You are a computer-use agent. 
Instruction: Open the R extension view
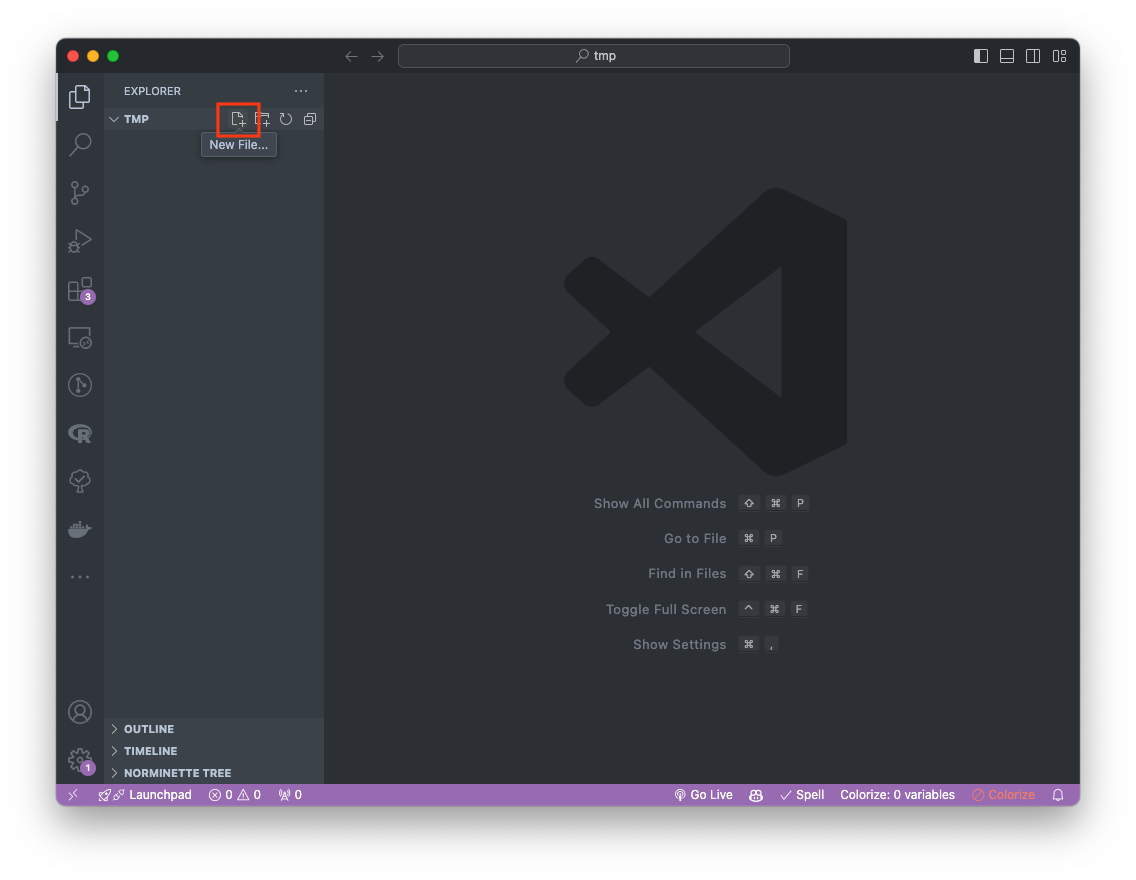(80, 433)
